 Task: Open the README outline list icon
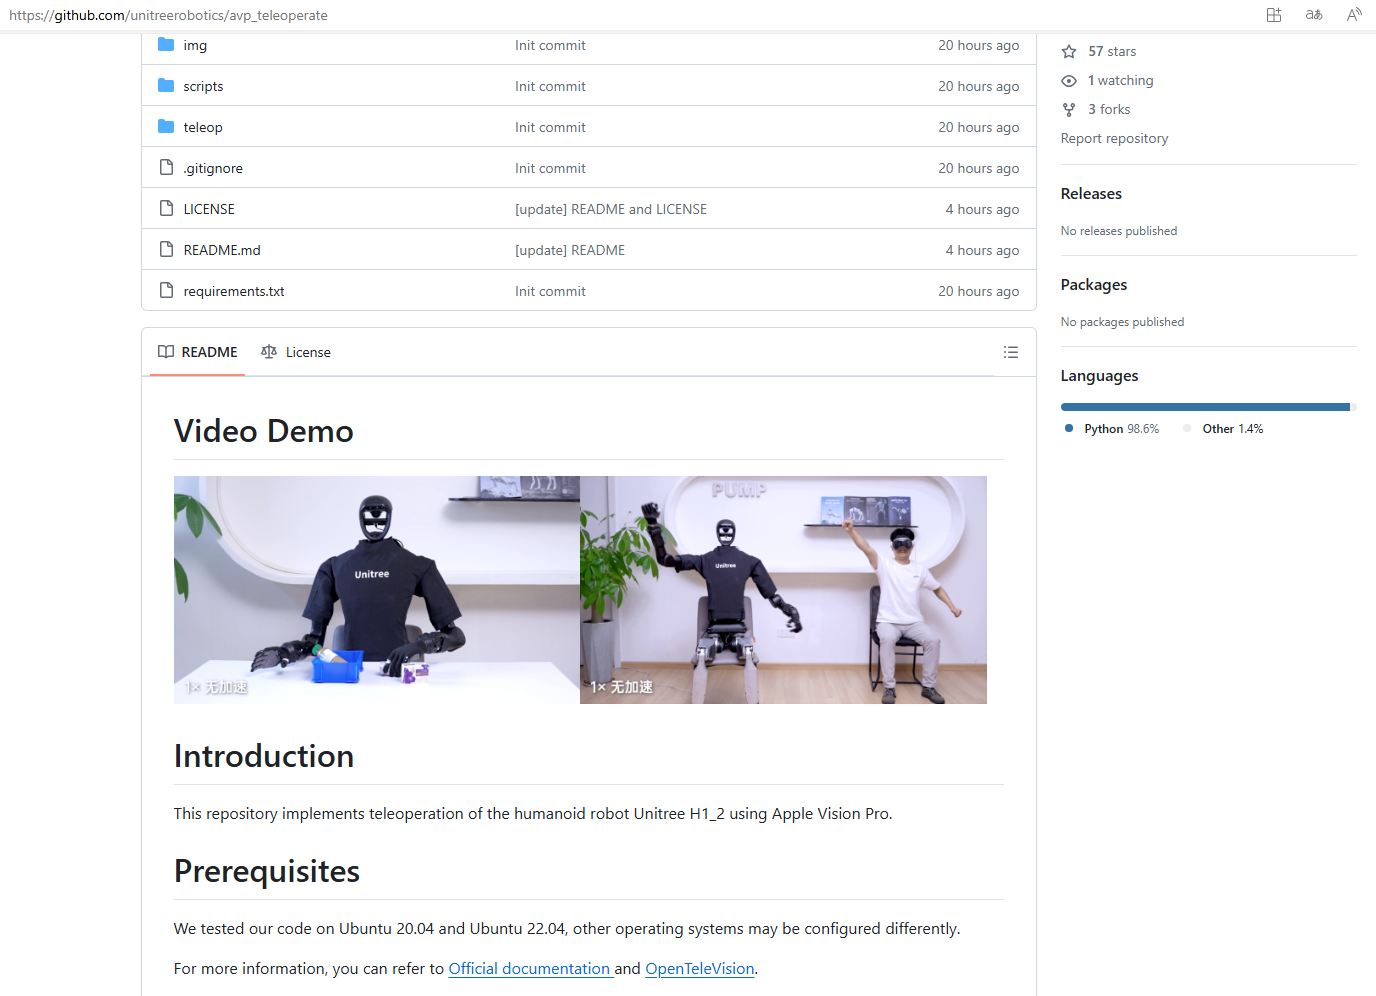coord(1011,352)
